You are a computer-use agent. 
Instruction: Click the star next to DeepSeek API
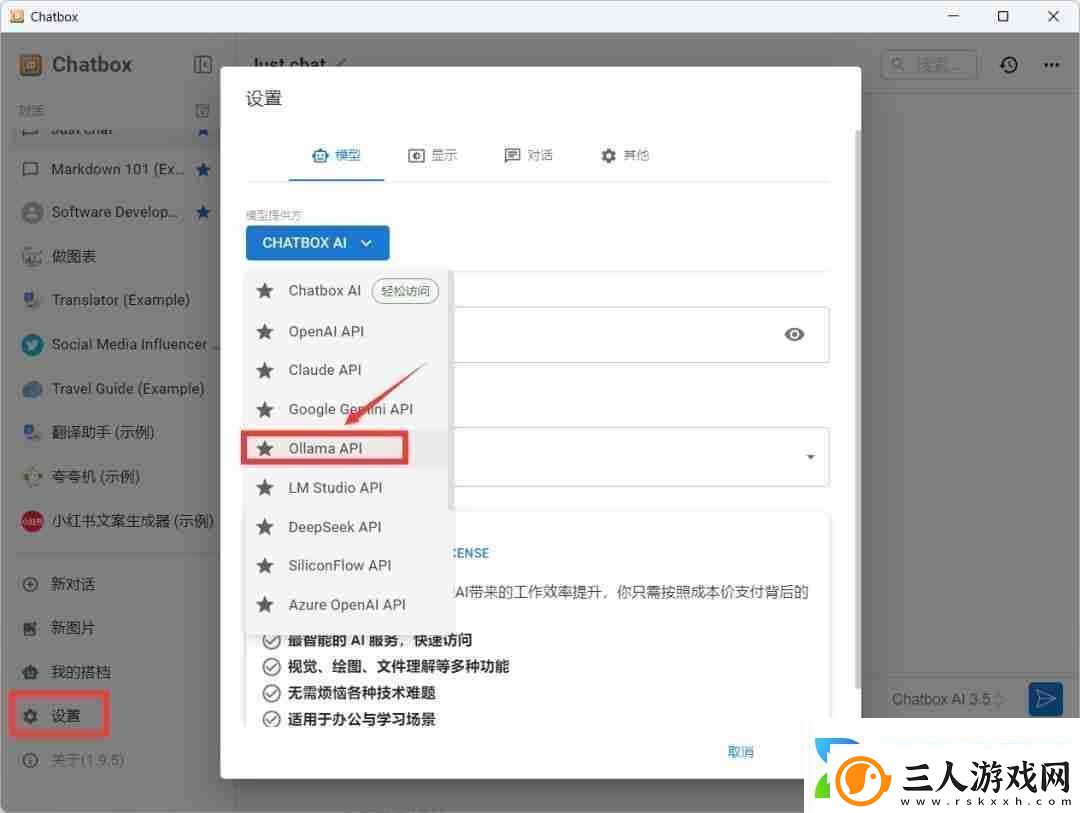pos(264,527)
